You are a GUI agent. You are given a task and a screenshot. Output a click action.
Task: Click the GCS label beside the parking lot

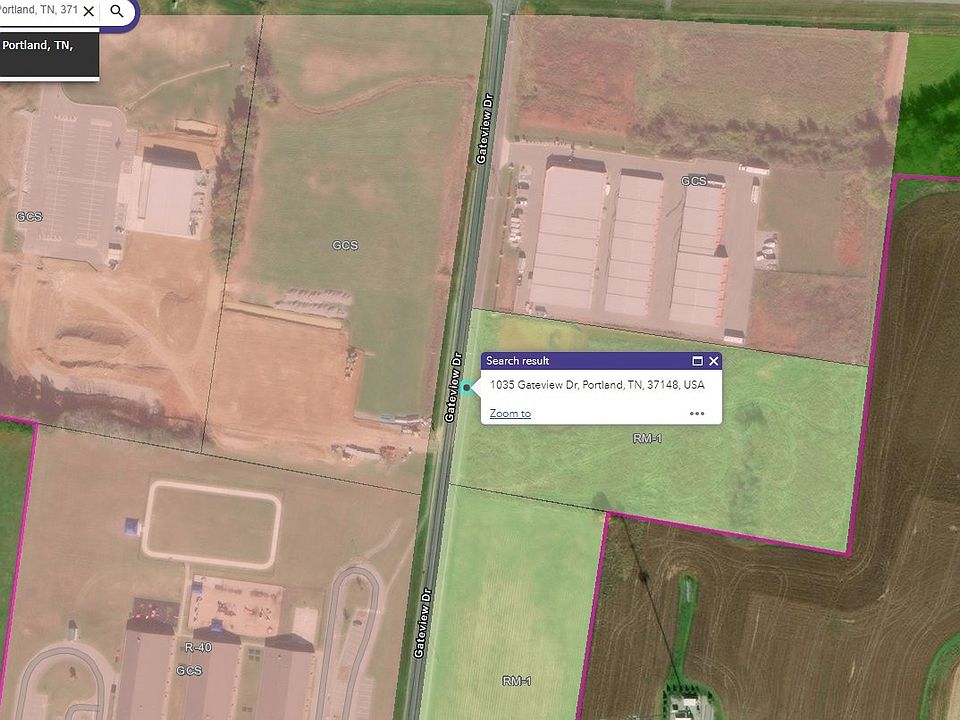tap(29, 216)
